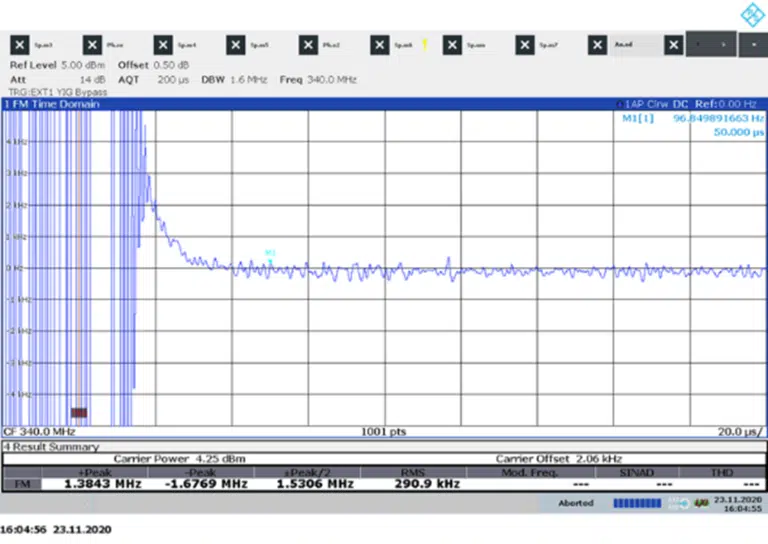
Task: Select the M1 marker on the trace
Action: [270, 254]
